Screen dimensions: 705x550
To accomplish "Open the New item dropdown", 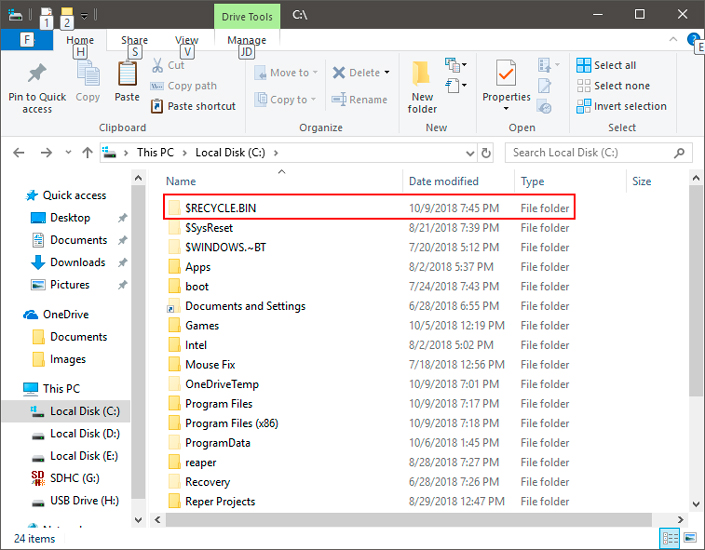I will click(456, 65).
